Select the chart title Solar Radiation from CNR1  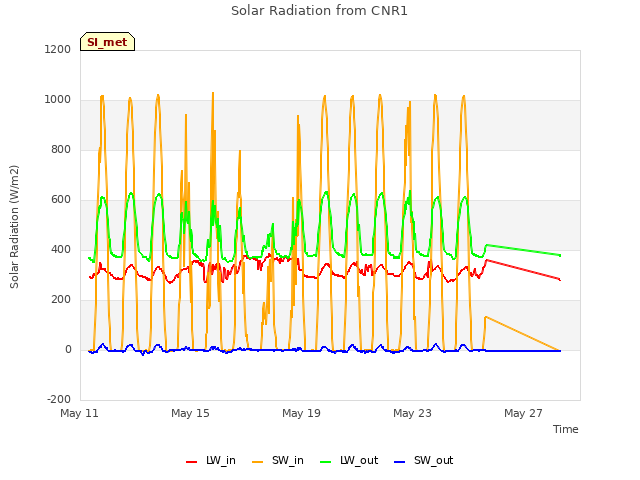[x=319, y=11]
